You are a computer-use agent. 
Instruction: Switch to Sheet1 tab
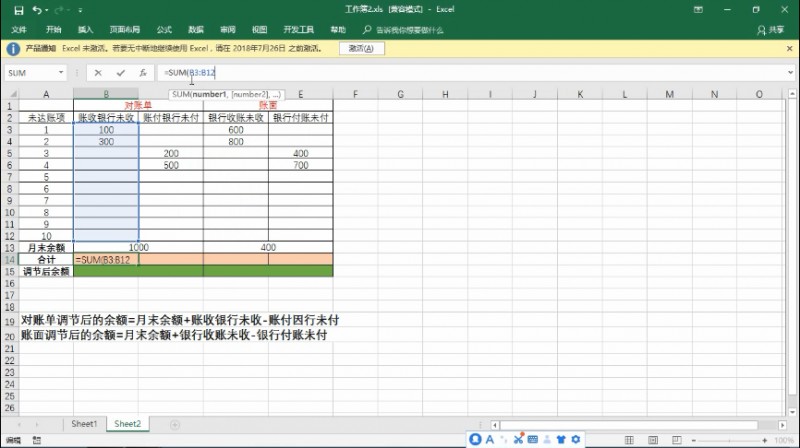click(84, 424)
